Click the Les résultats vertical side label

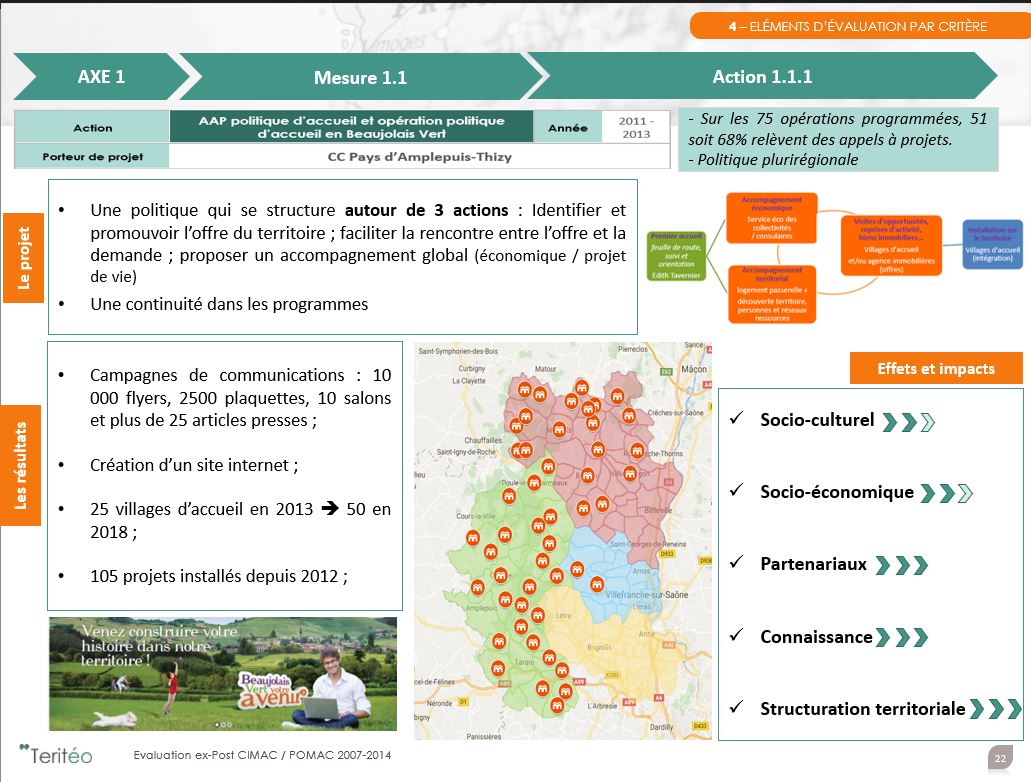(x=22, y=465)
